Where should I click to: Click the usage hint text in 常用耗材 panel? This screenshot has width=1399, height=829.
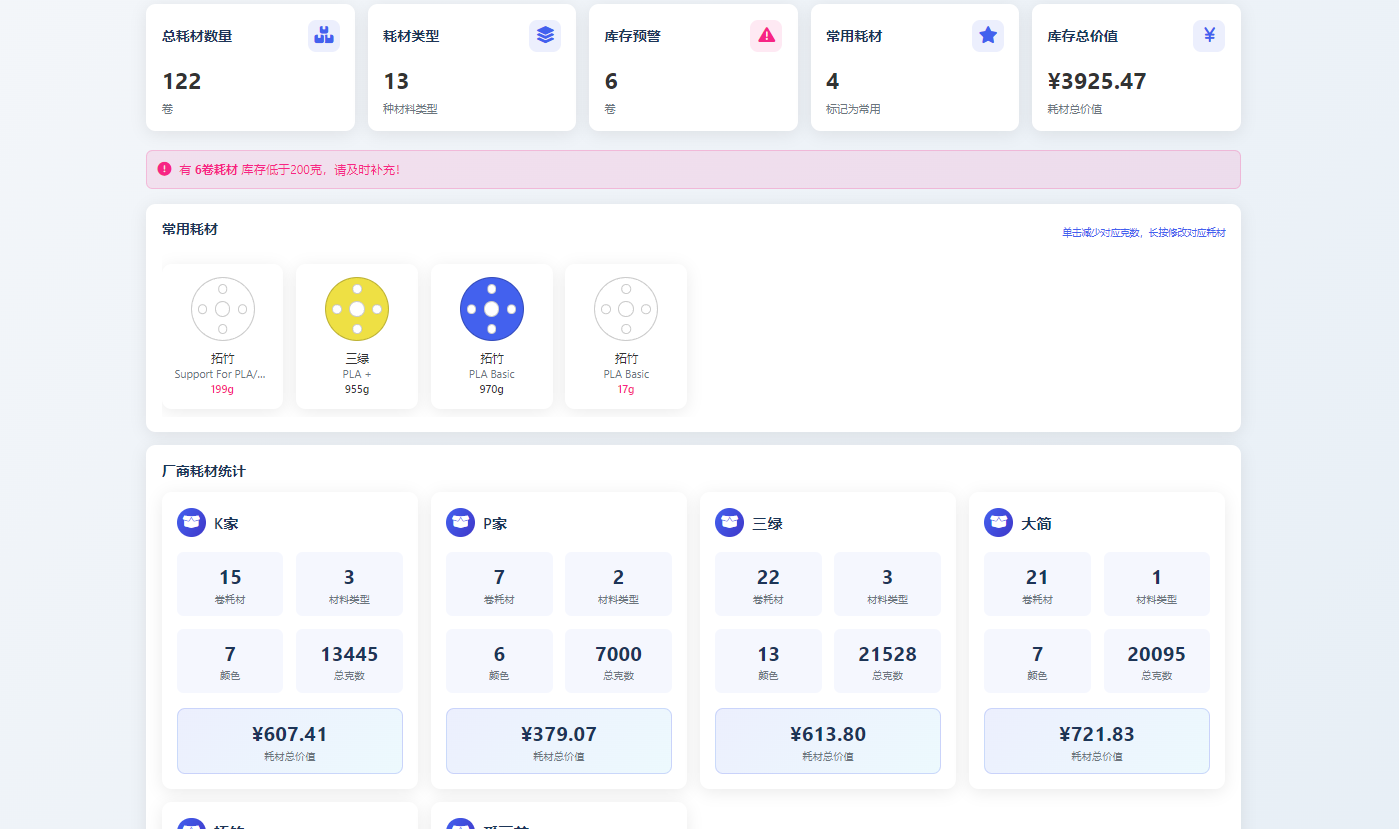[x=1143, y=233]
